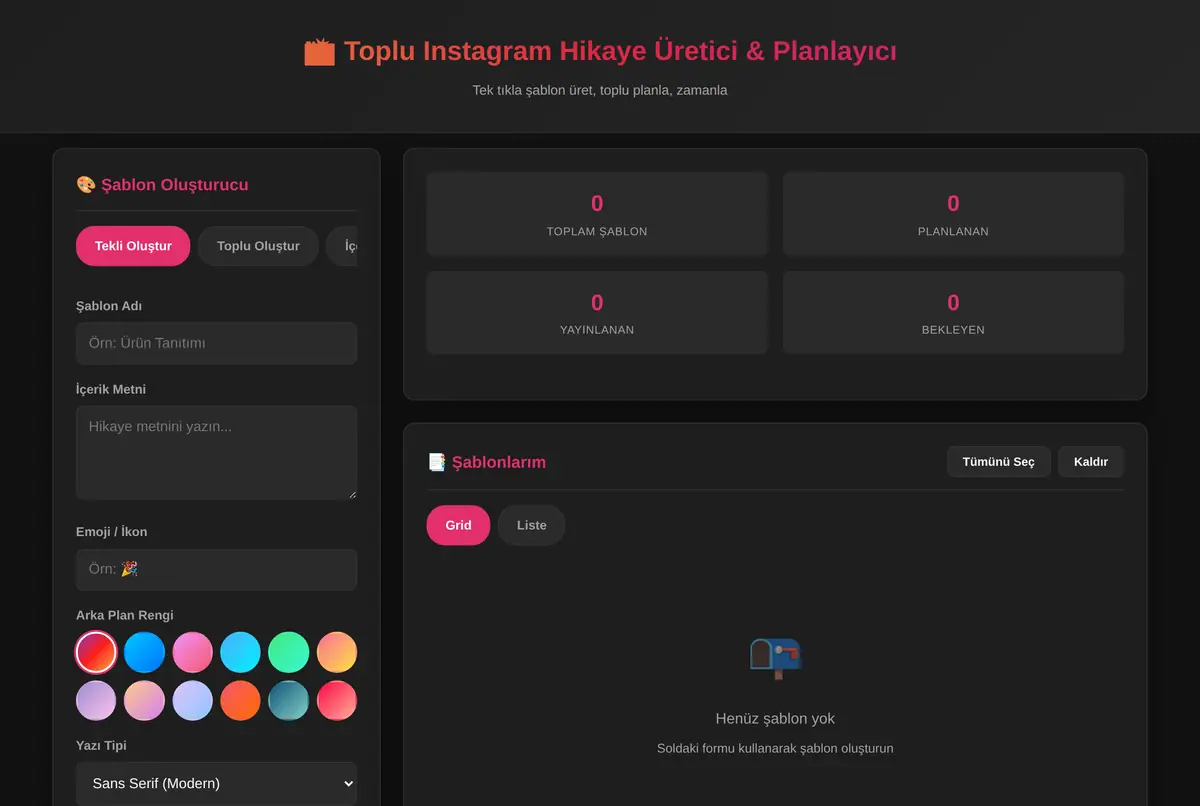
Task: Choose the orange-red gradient swatch
Action: pos(240,700)
